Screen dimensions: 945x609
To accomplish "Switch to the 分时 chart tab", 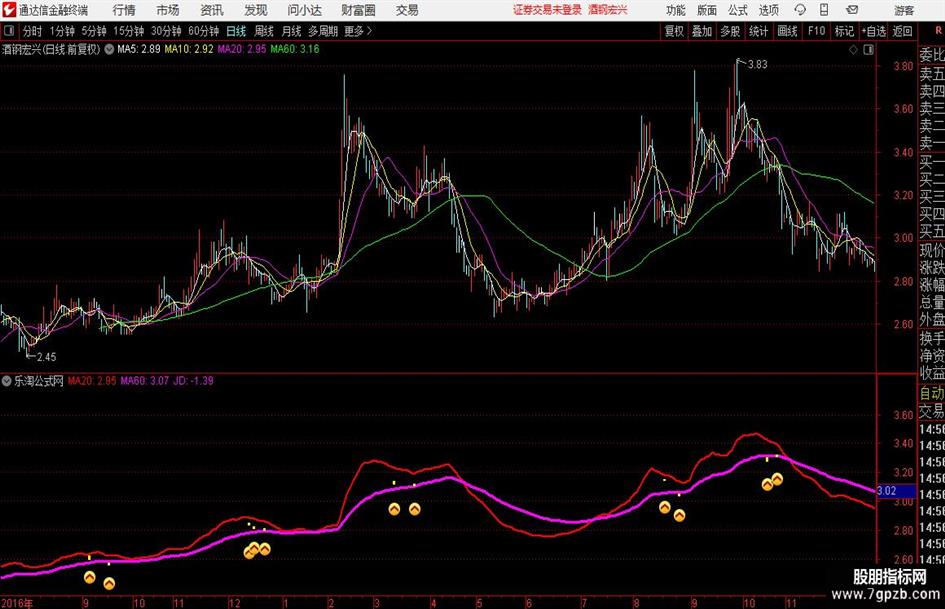I will pyautogui.click(x=32, y=31).
